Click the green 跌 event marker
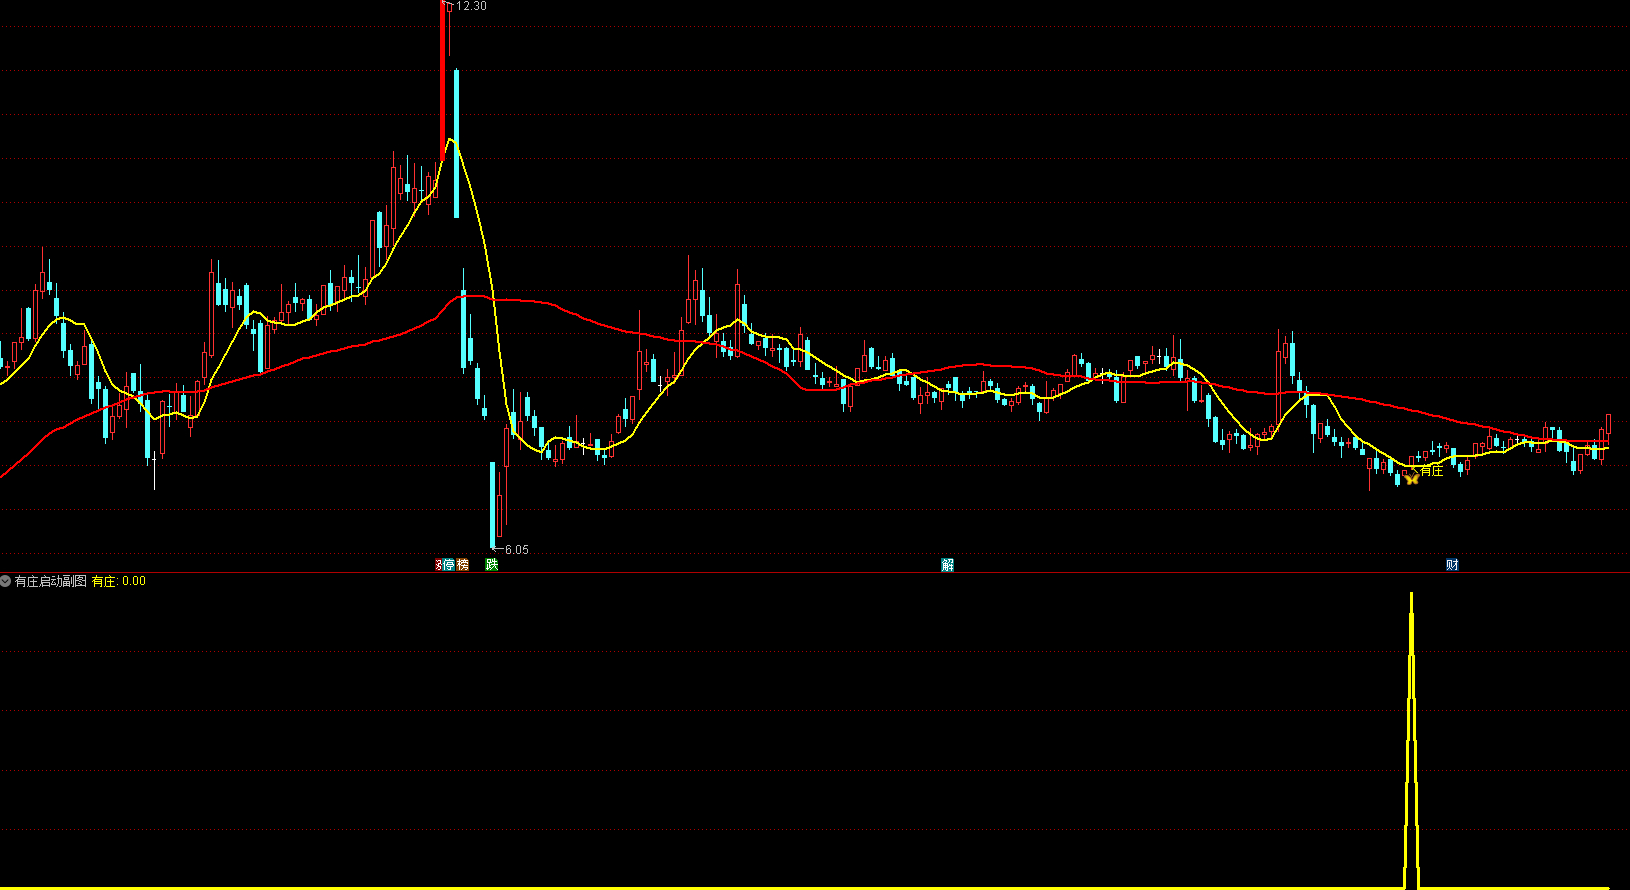The width and height of the screenshot is (1630, 890). [x=491, y=565]
